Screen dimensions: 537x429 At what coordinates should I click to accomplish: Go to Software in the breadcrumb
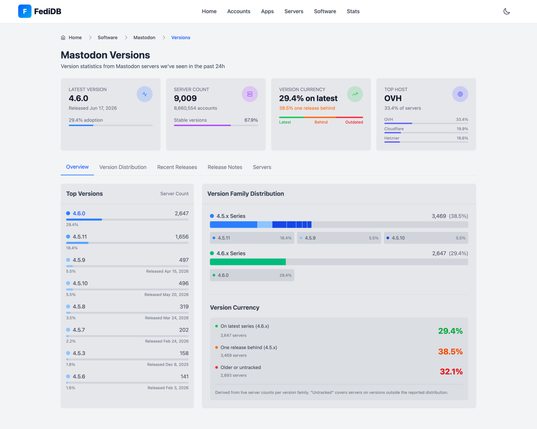click(108, 38)
